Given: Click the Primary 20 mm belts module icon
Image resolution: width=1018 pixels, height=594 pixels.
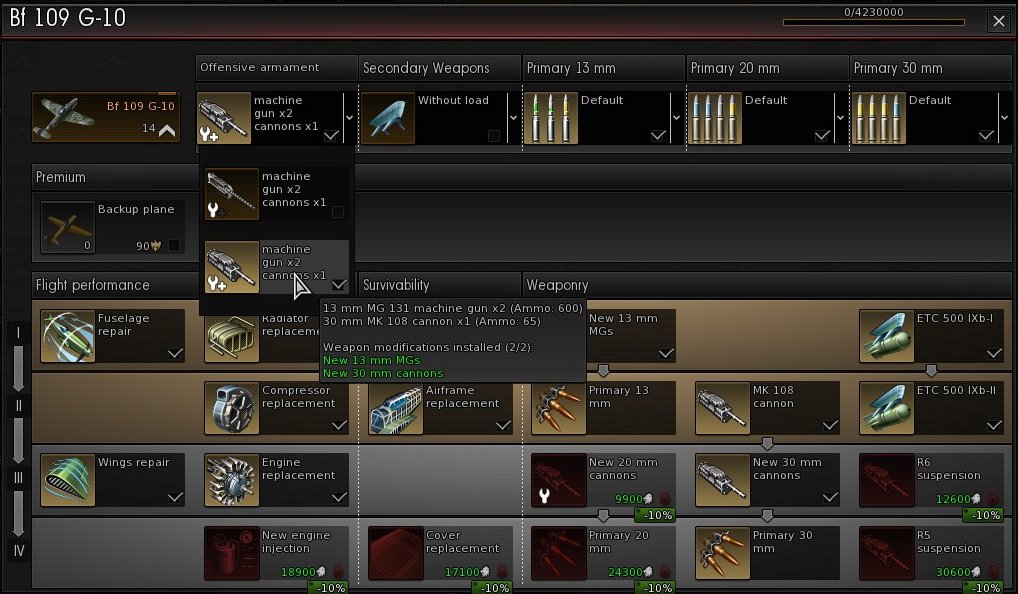Looking at the screenshot, I should click(x=559, y=552).
